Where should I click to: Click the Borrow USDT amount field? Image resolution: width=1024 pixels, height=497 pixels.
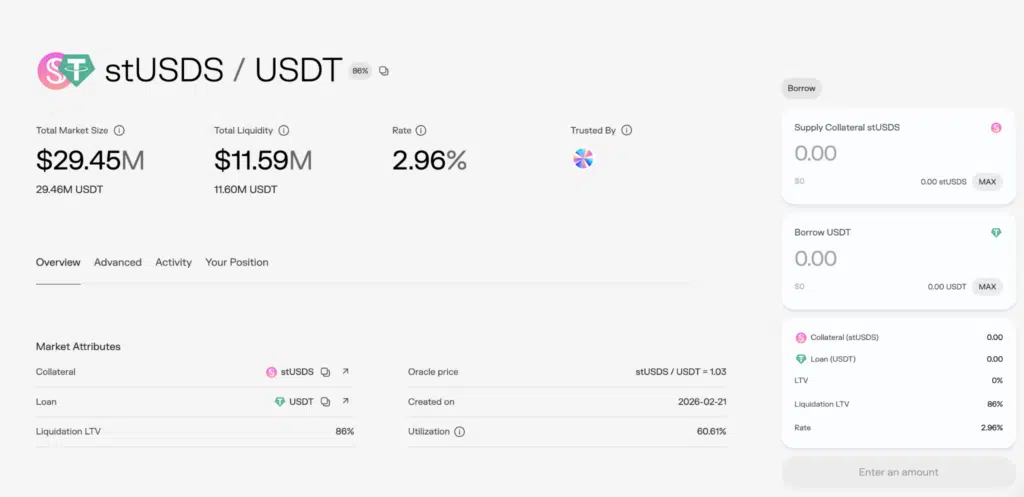pos(870,259)
